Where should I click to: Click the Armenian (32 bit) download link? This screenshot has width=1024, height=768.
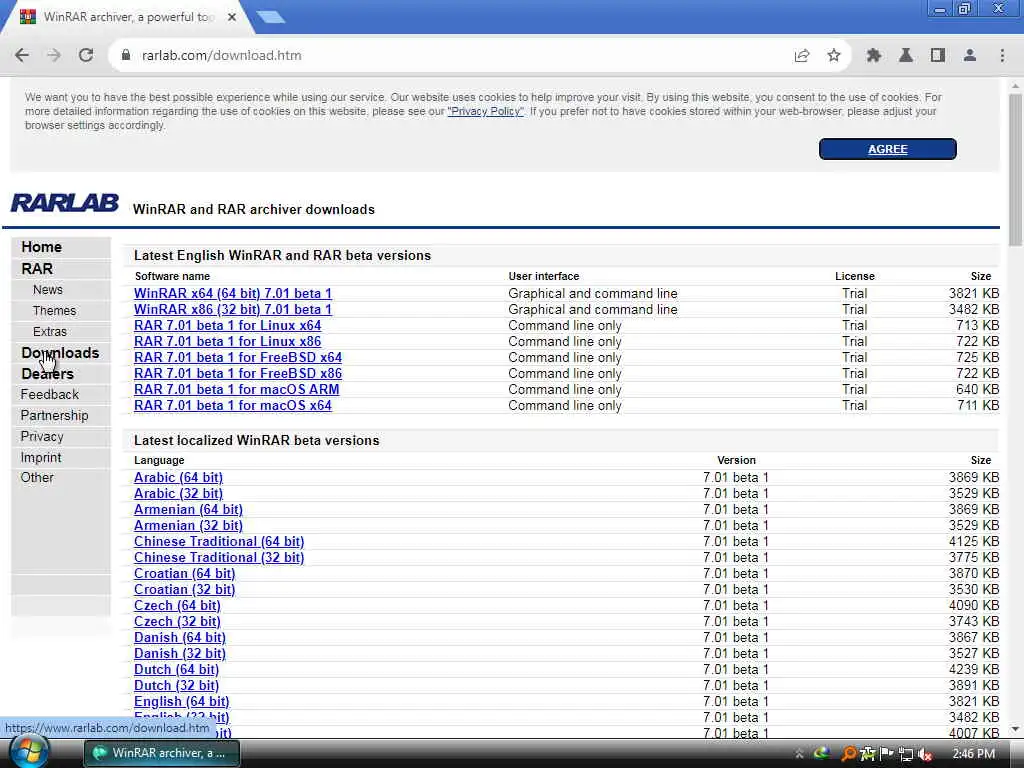[188, 526]
